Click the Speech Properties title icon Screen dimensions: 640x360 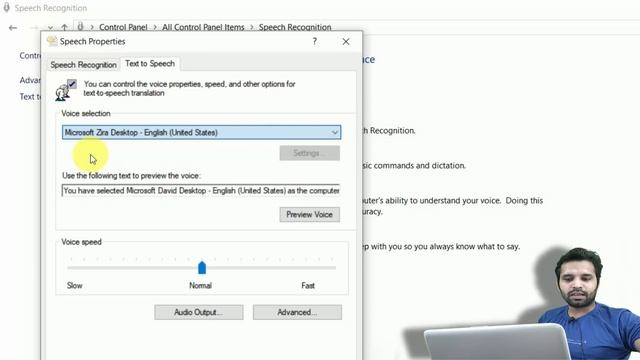[52, 41]
